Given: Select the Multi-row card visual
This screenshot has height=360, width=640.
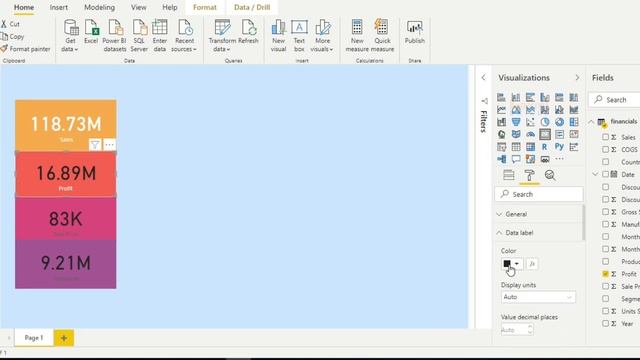Looking at the screenshot, I should coord(559,134).
